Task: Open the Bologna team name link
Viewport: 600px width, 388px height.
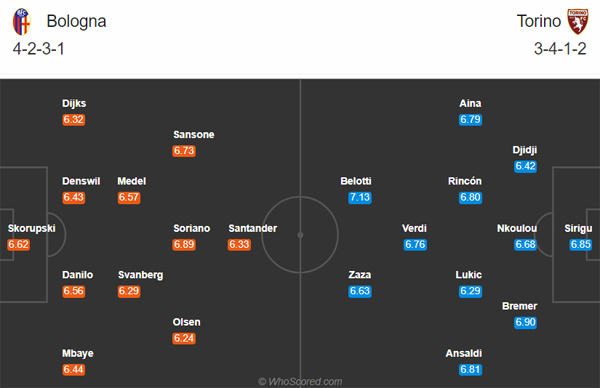Action: tap(76, 21)
